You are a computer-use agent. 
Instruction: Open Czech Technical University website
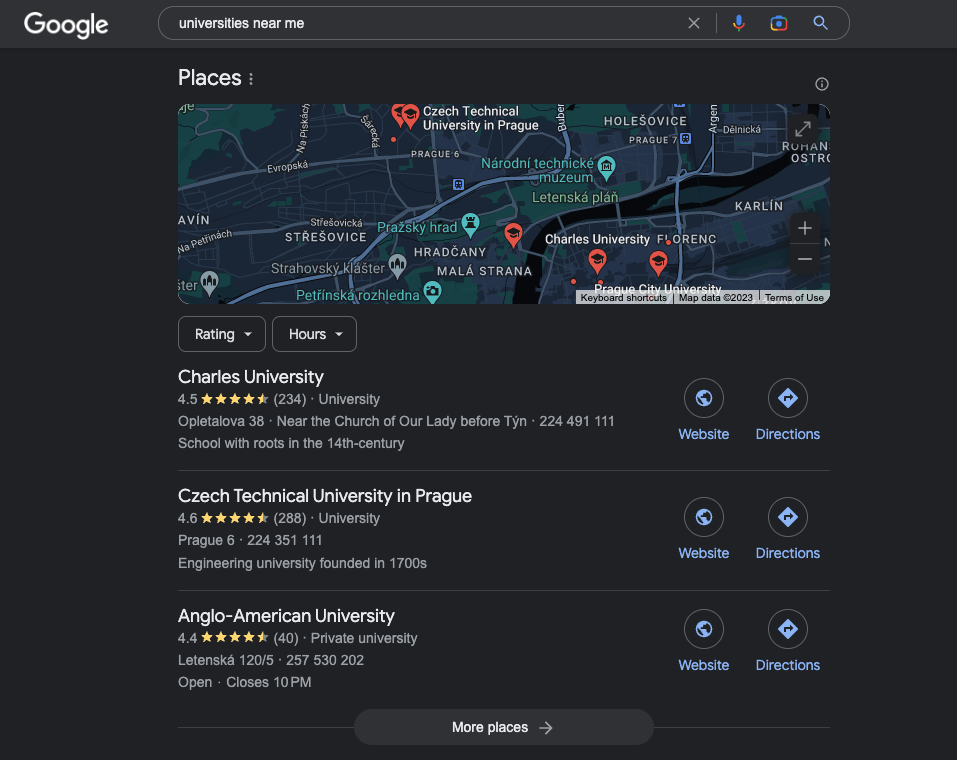coord(704,529)
